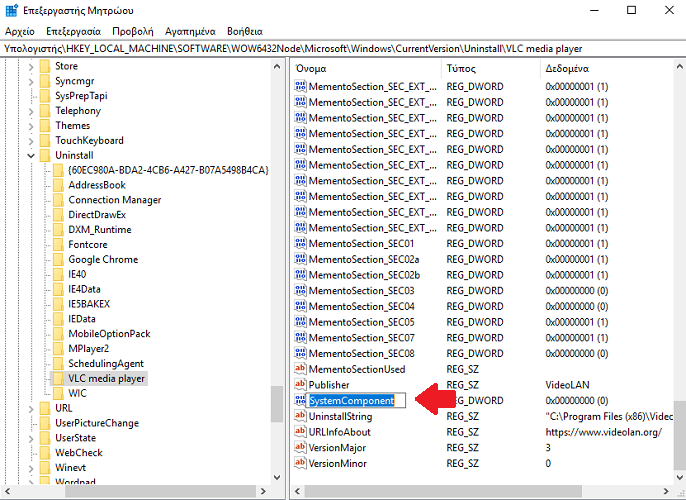This screenshot has height=500, width=686.
Task: Select the MementoSection_SEC07 value name
Action: point(361,338)
